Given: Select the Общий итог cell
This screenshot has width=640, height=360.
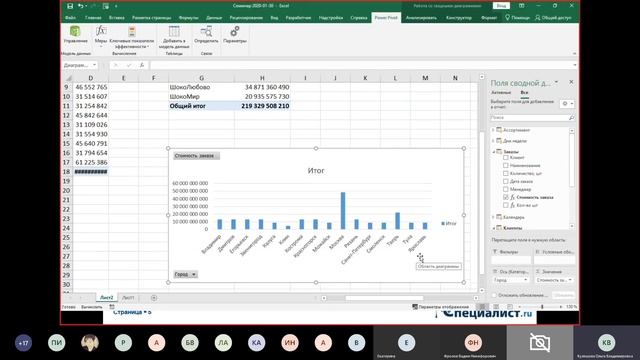Looking at the screenshot, I should pyautogui.click(x=201, y=106).
